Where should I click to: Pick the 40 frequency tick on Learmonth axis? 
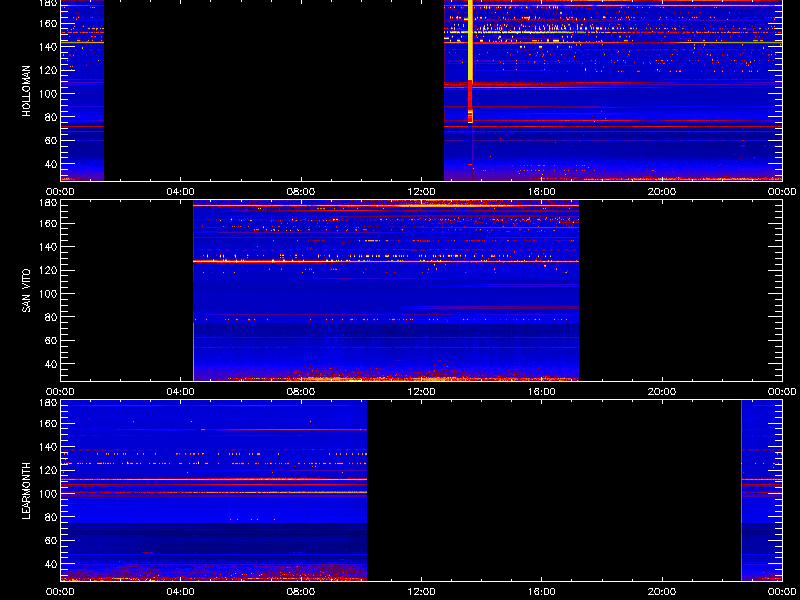click(51, 564)
